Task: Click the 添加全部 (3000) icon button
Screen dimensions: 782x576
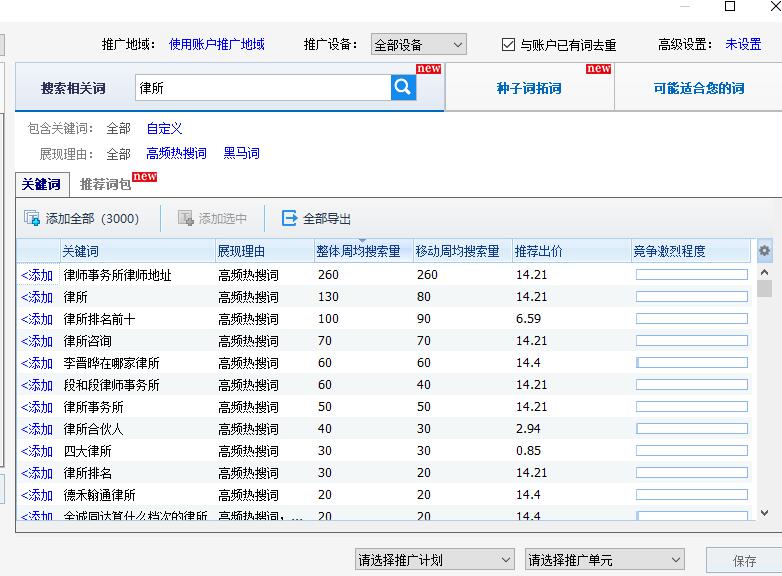Action: [32, 218]
